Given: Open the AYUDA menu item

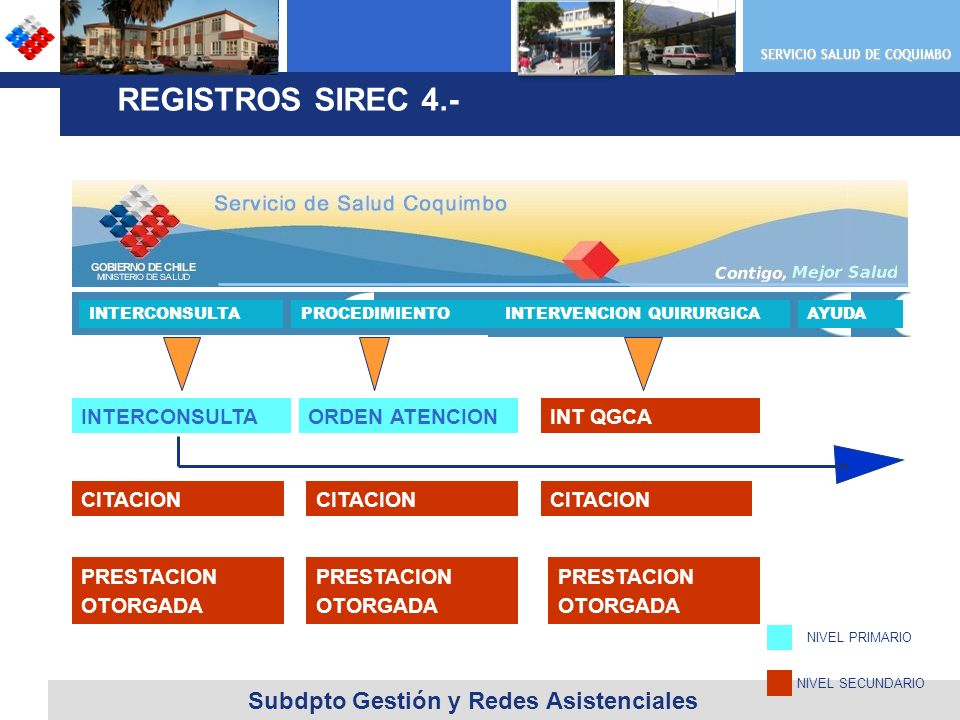Looking at the screenshot, I should pos(849,313).
